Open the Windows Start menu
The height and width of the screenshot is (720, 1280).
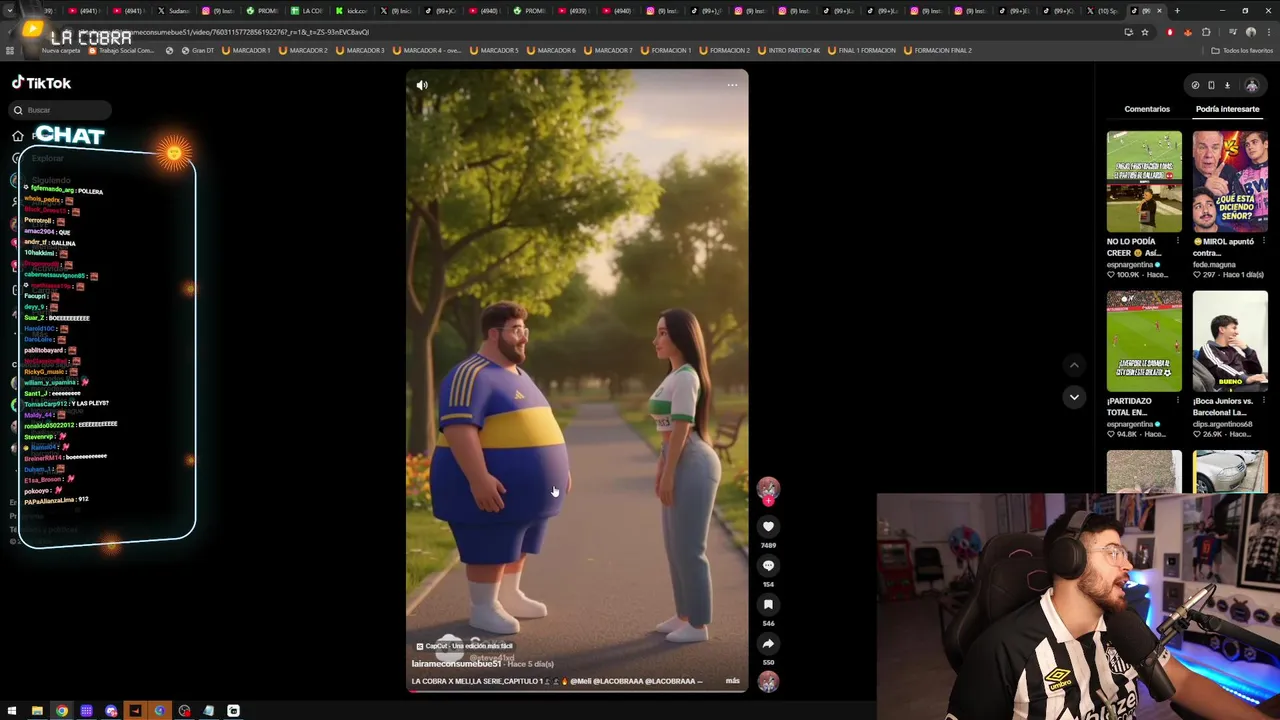click(12, 711)
